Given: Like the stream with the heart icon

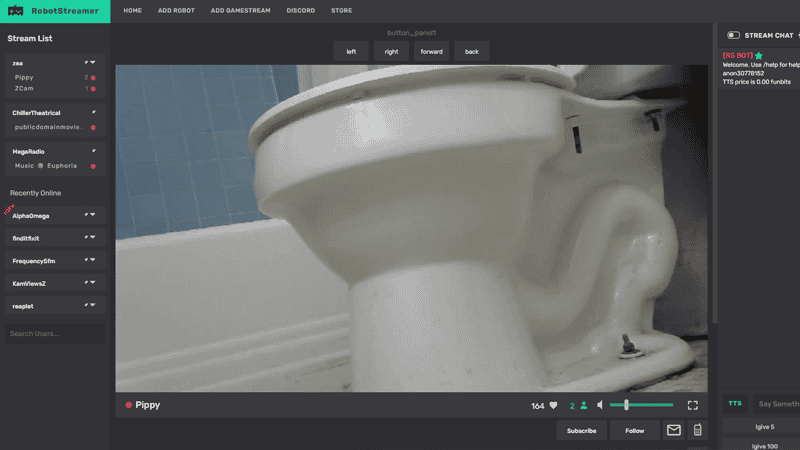Looking at the screenshot, I should (x=554, y=406).
